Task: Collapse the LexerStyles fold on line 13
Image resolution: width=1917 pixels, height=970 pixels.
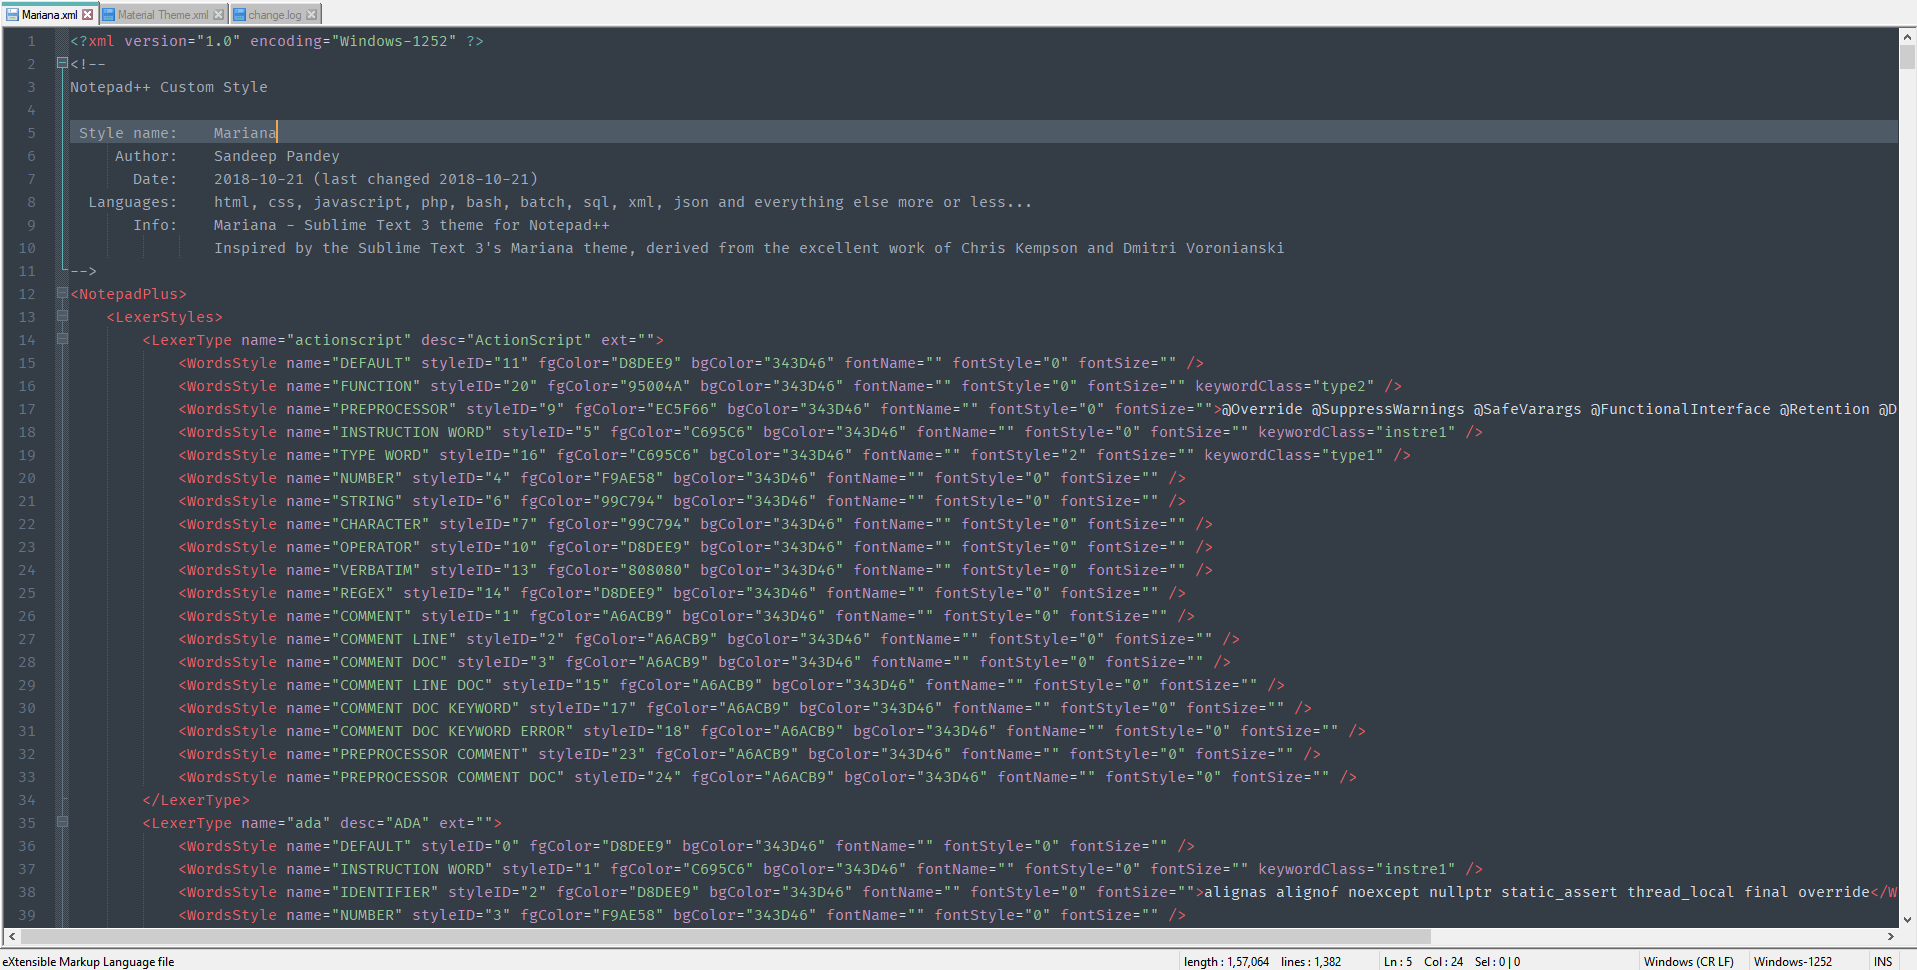Action: [62, 316]
